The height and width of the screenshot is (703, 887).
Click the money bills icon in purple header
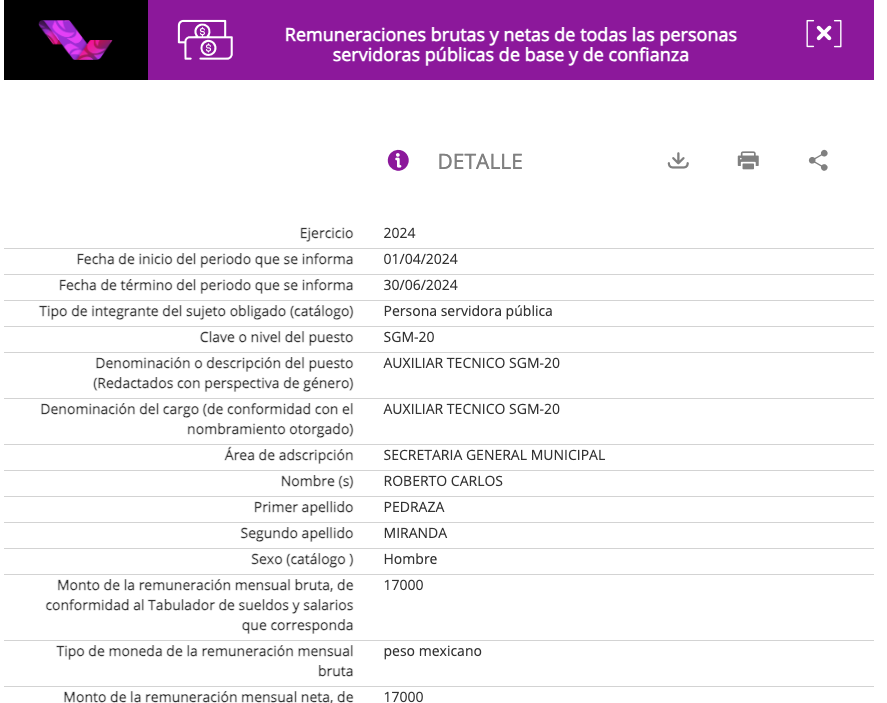(205, 40)
